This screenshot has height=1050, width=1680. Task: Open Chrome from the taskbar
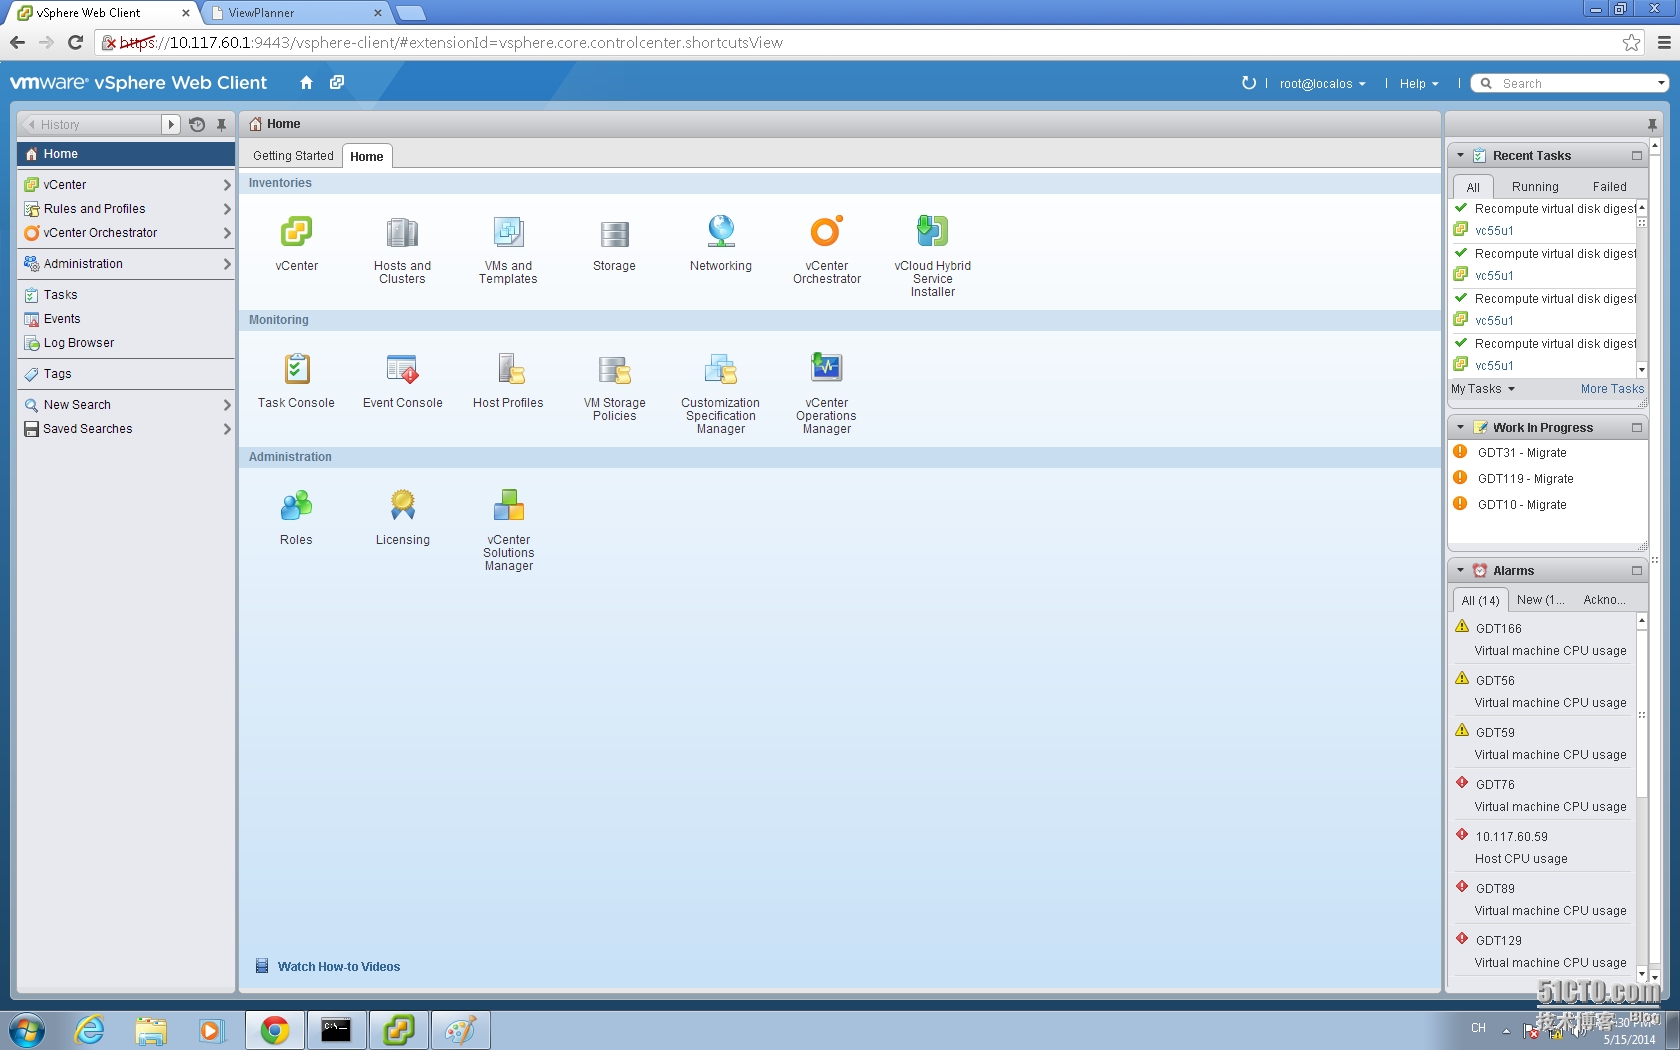point(275,1030)
